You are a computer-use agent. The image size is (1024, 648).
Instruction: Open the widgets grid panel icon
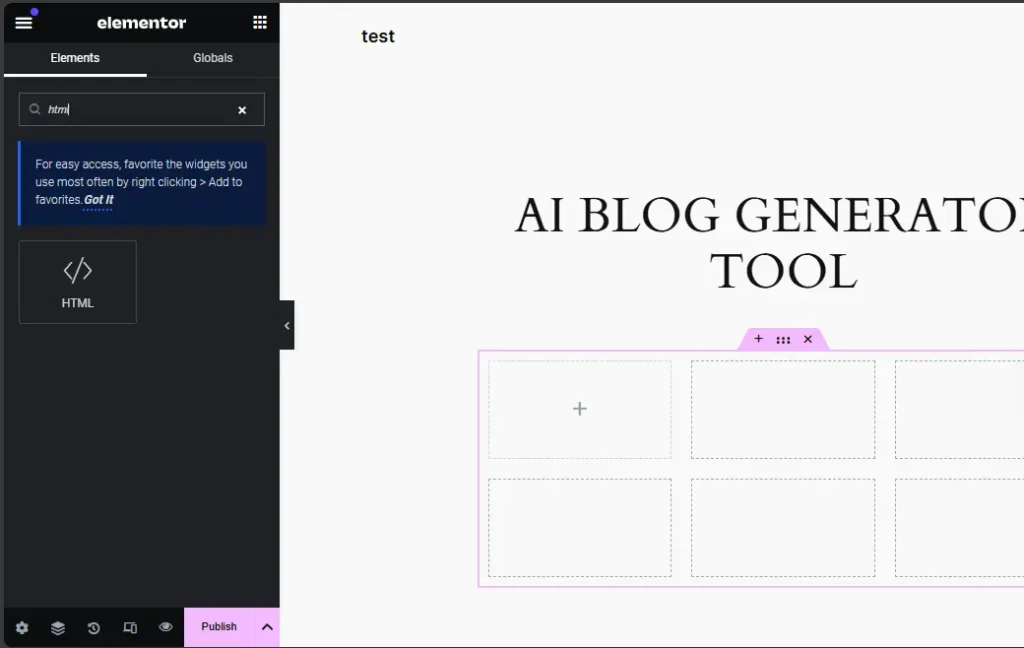[260, 23]
